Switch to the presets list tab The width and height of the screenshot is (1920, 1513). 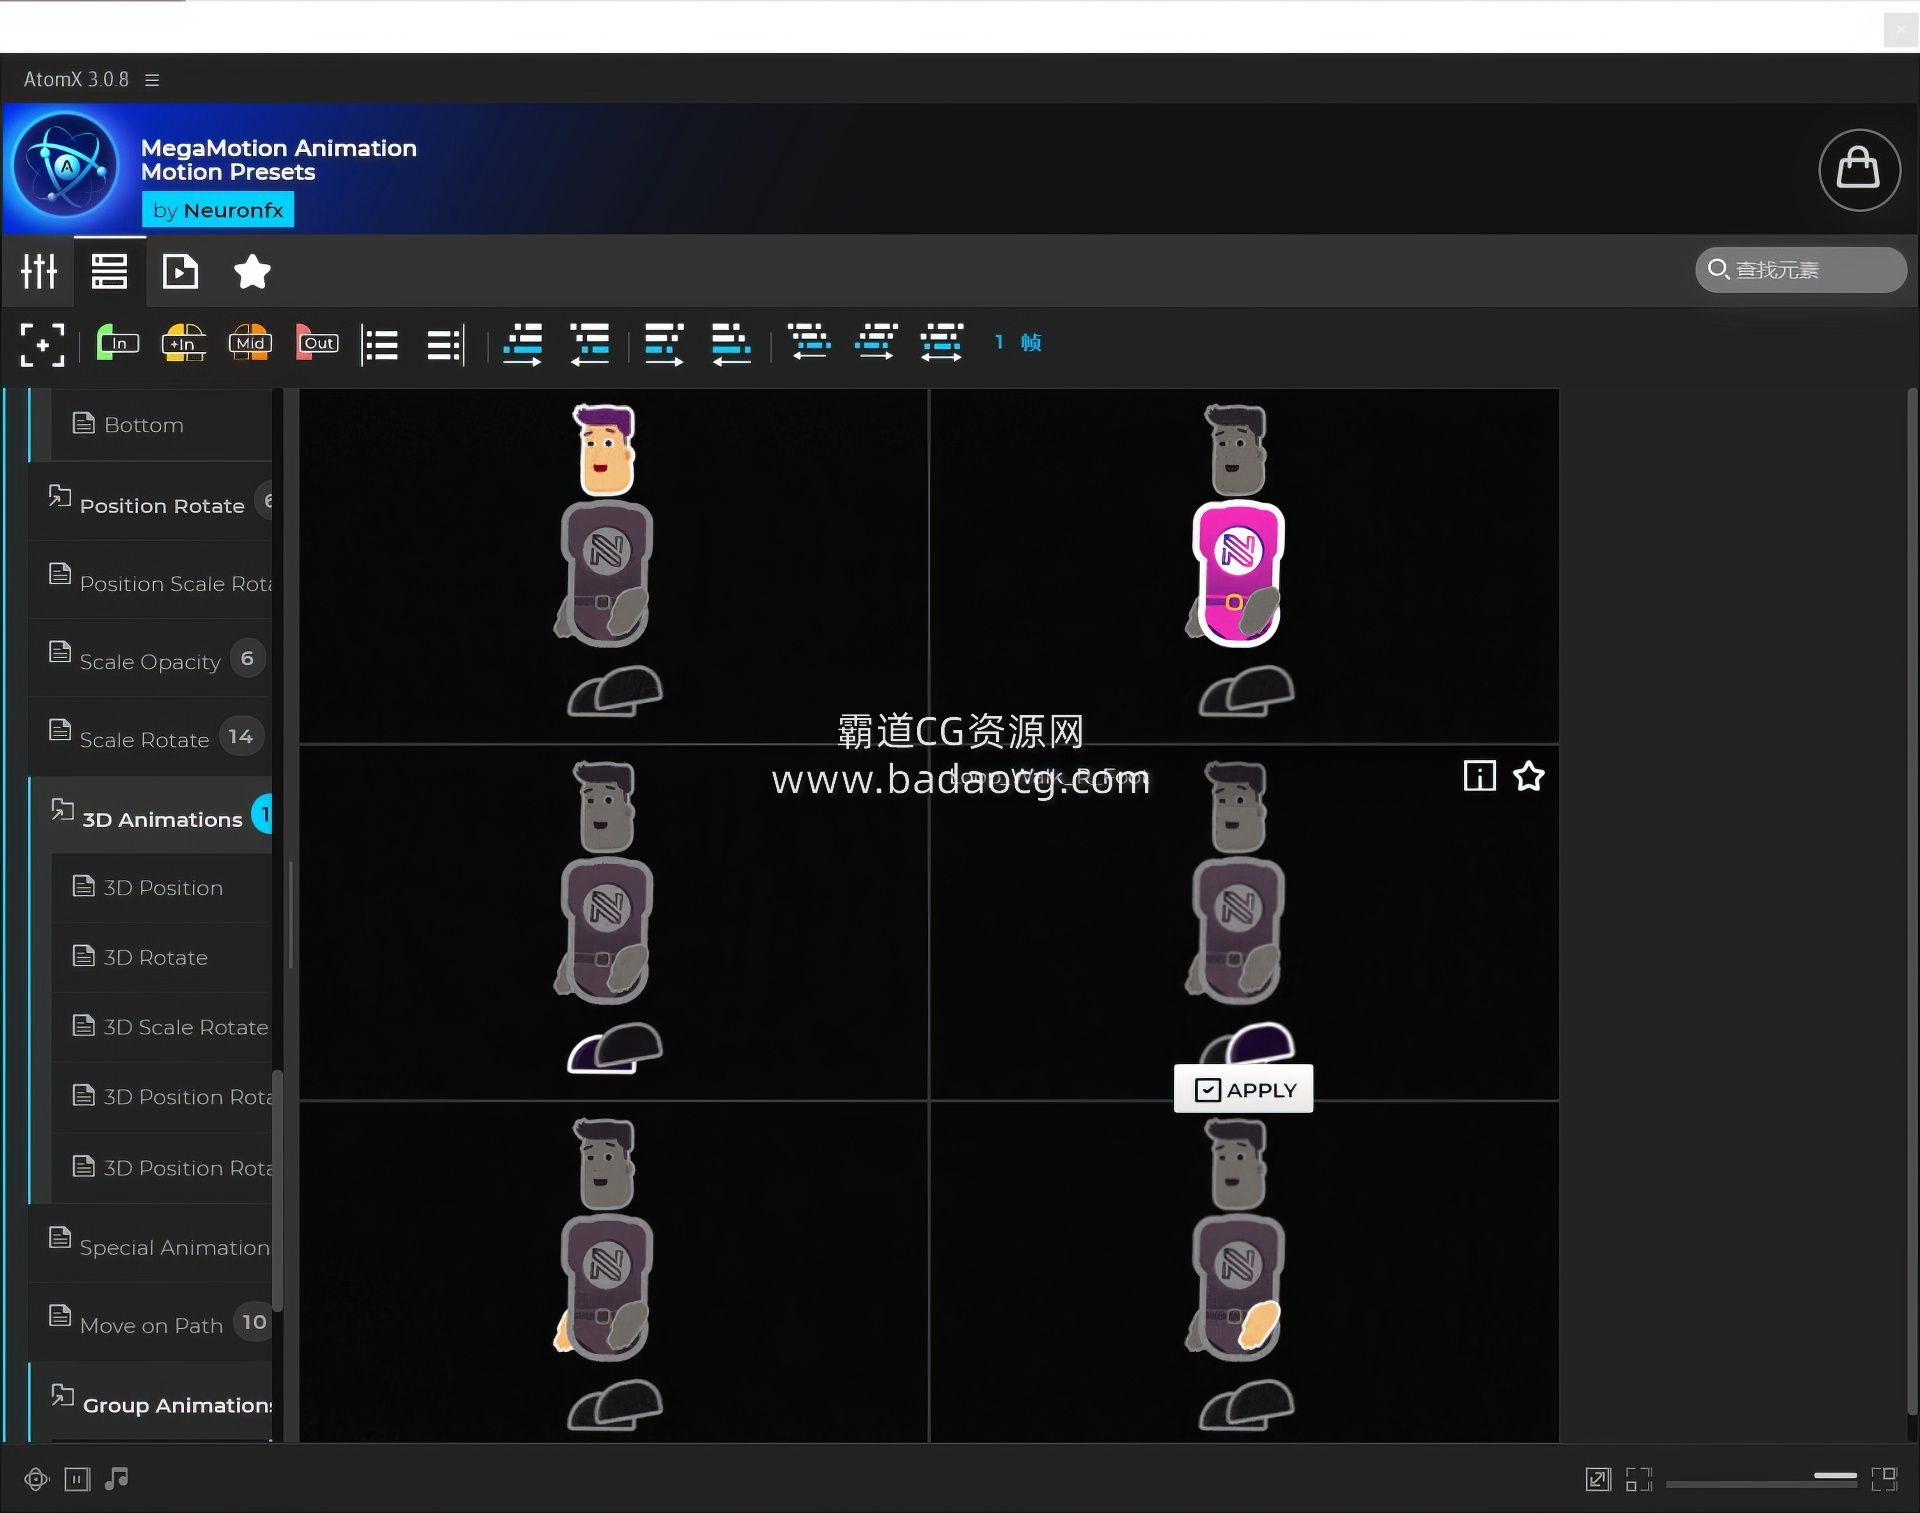tap(109, 271)
